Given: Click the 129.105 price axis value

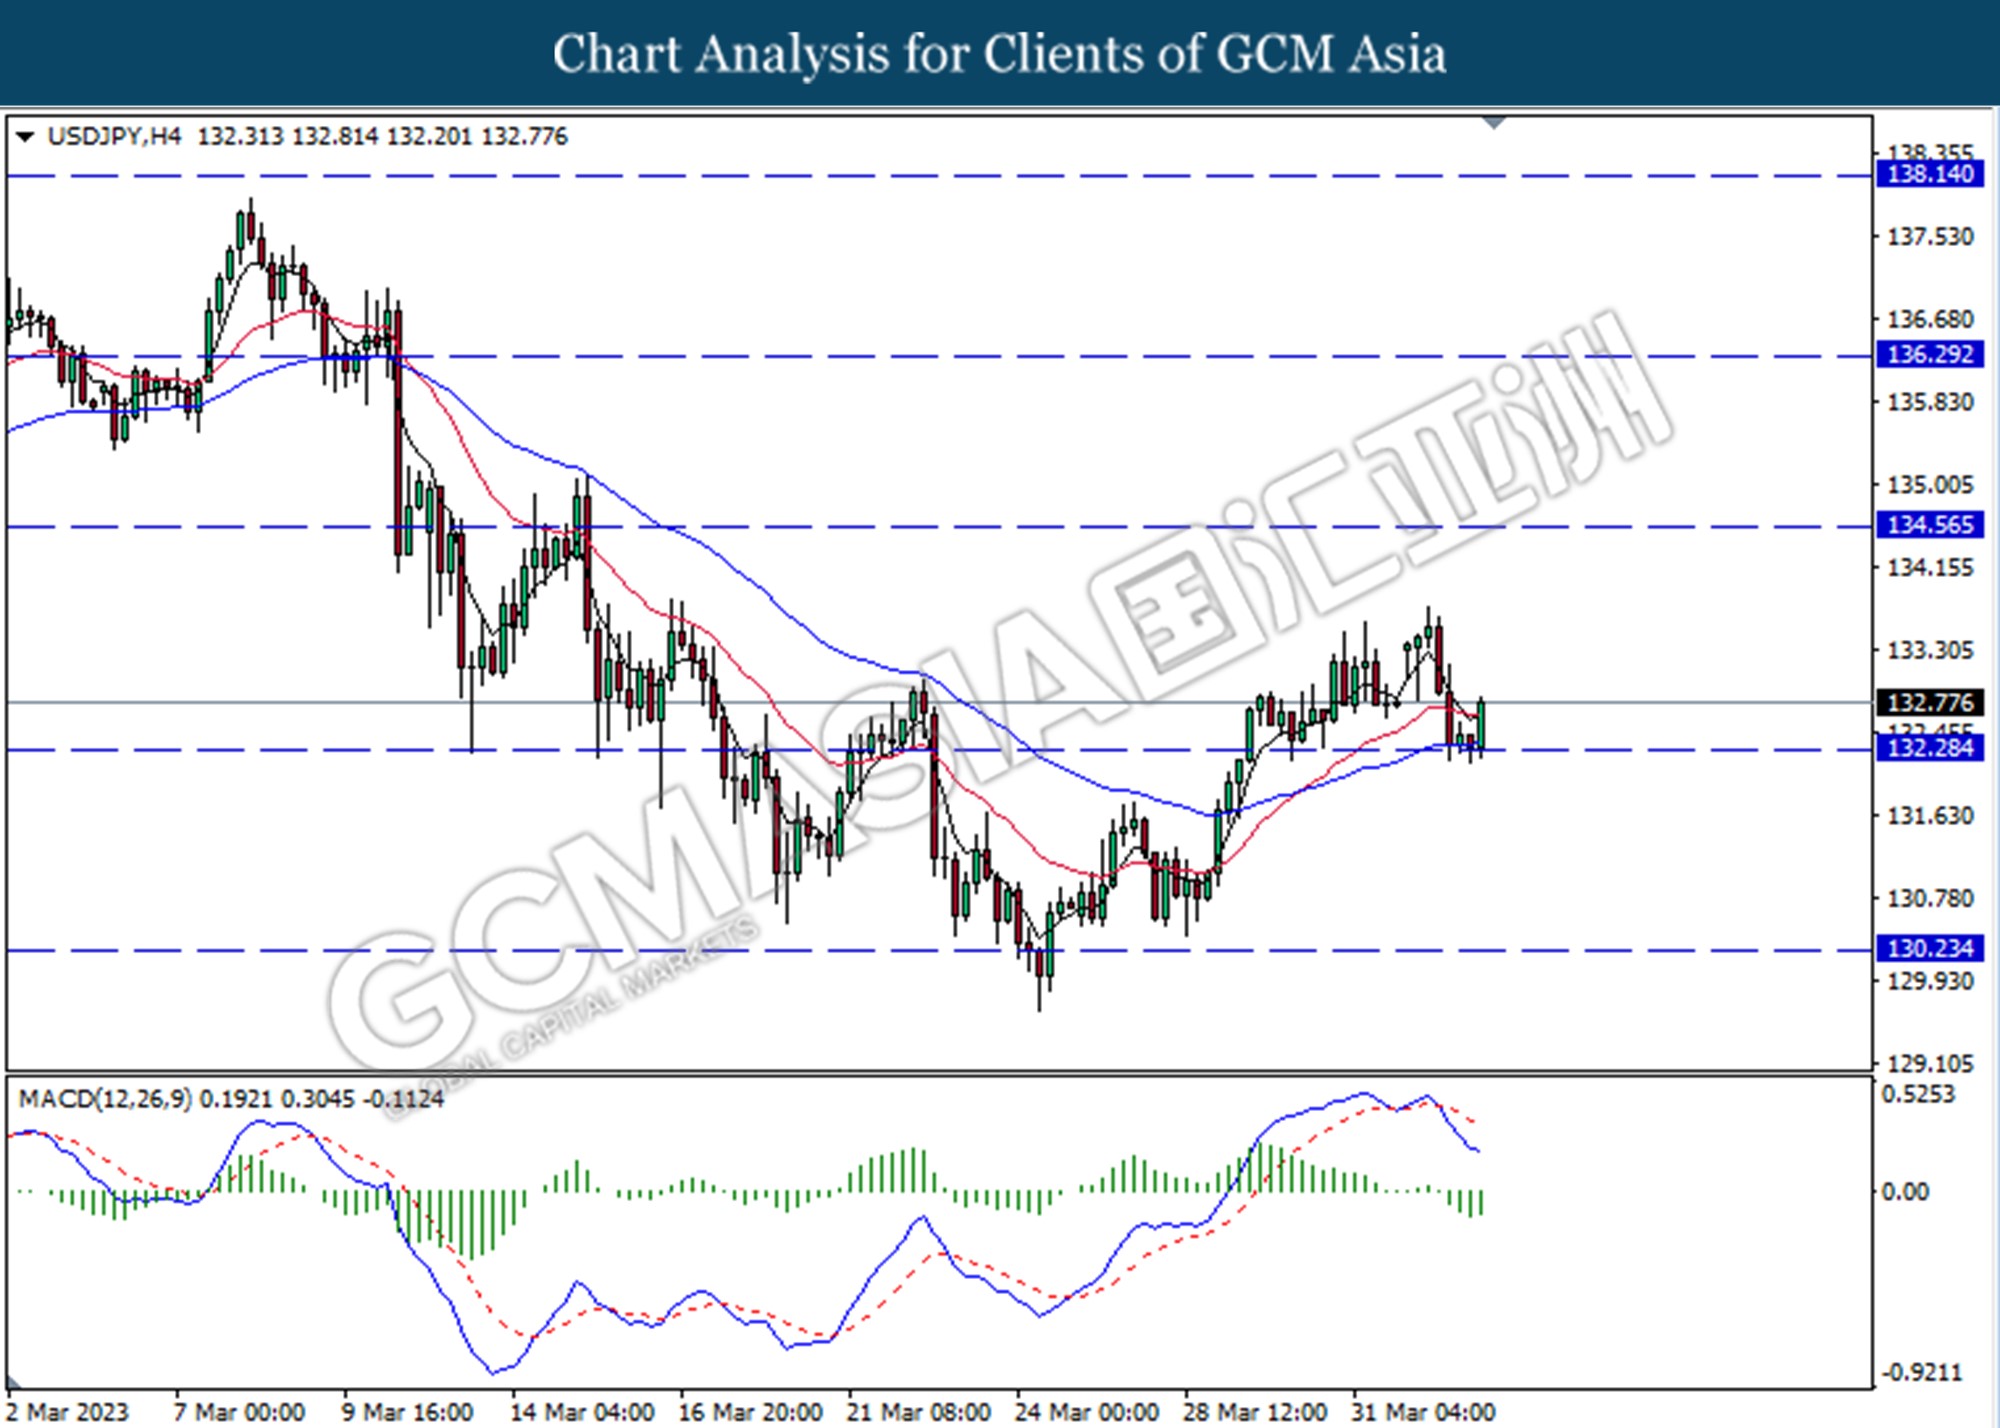Looking at the screenshot, I should tap(1930, 1064).
